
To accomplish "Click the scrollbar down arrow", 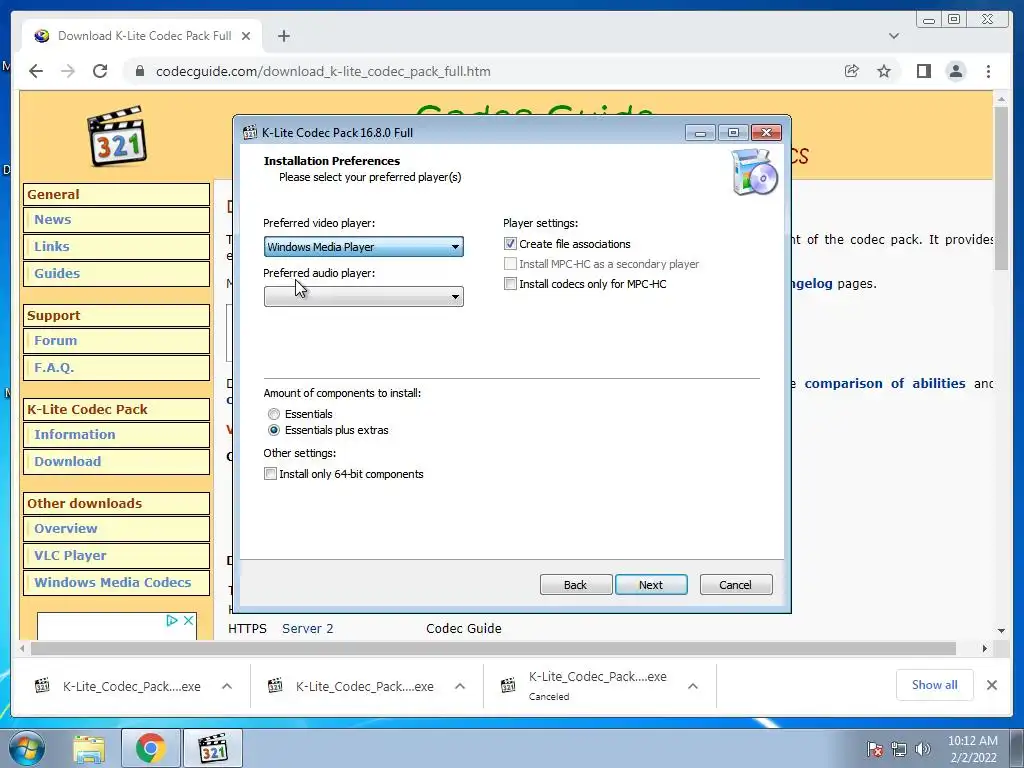I will tap(1001, 631).
